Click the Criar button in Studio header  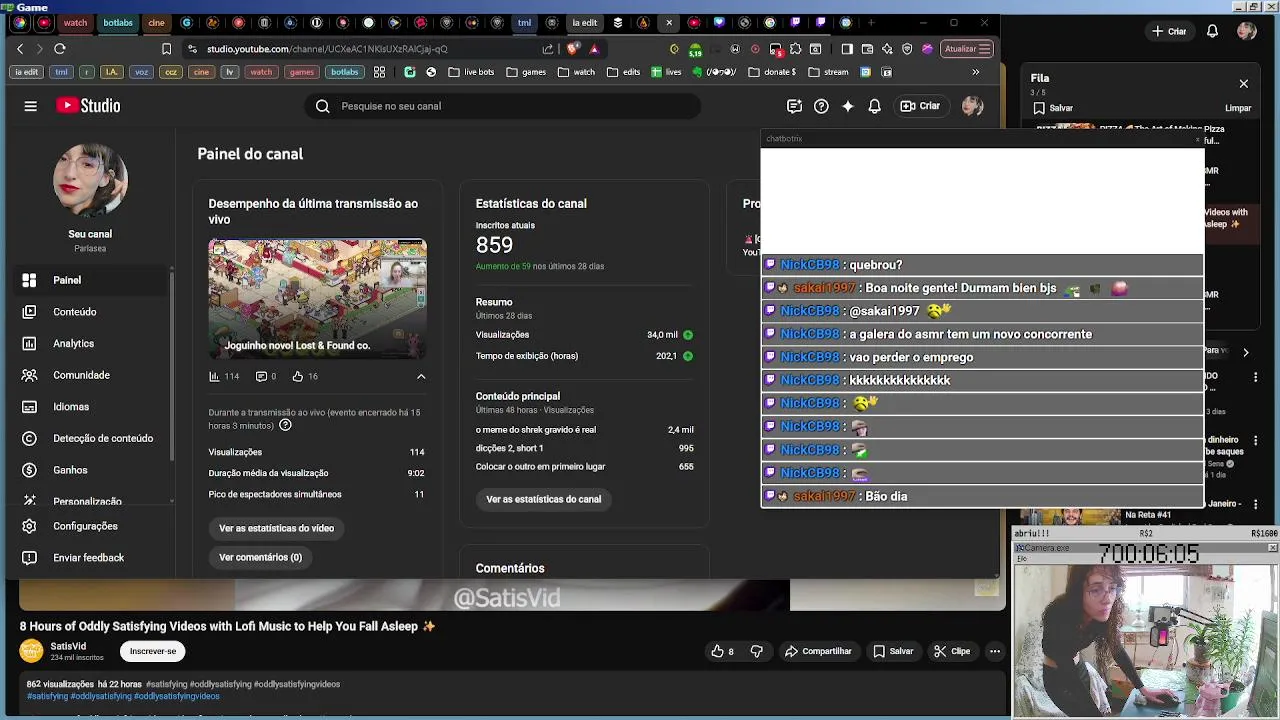[920, 106]
